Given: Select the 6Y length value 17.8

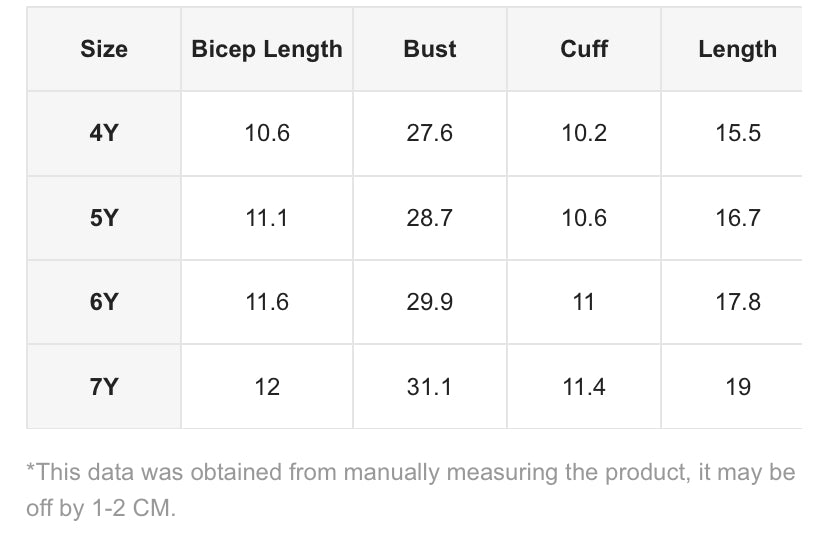Looking at the screenshot, I should [x=738, y=302].
